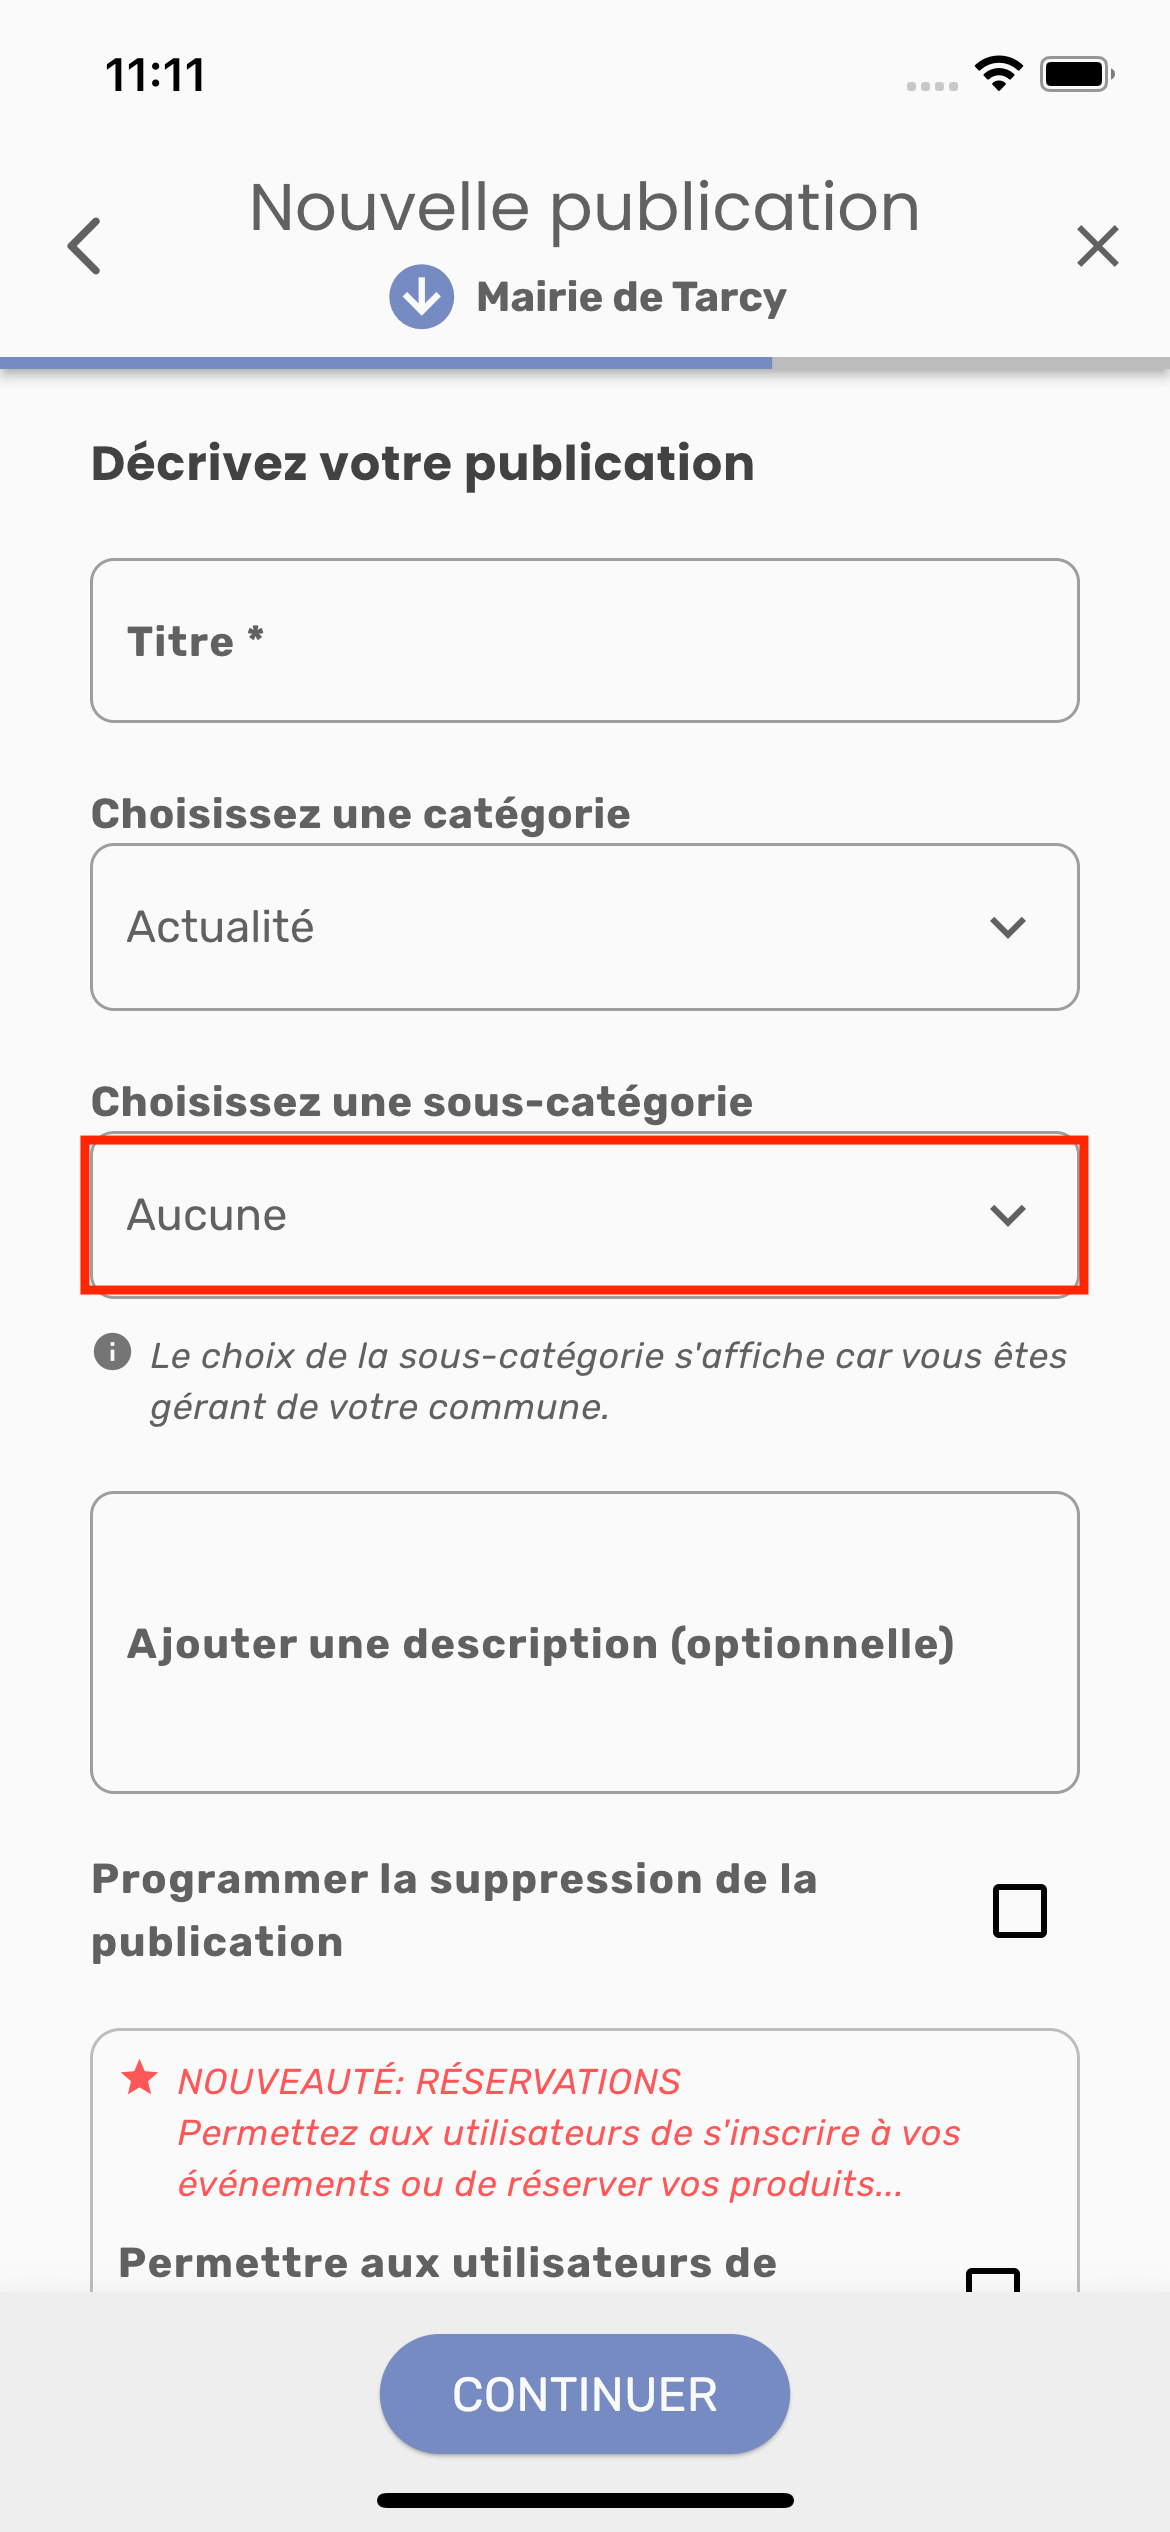Enable Programmer la suppression checkbox

[x=1019, y=1911]
